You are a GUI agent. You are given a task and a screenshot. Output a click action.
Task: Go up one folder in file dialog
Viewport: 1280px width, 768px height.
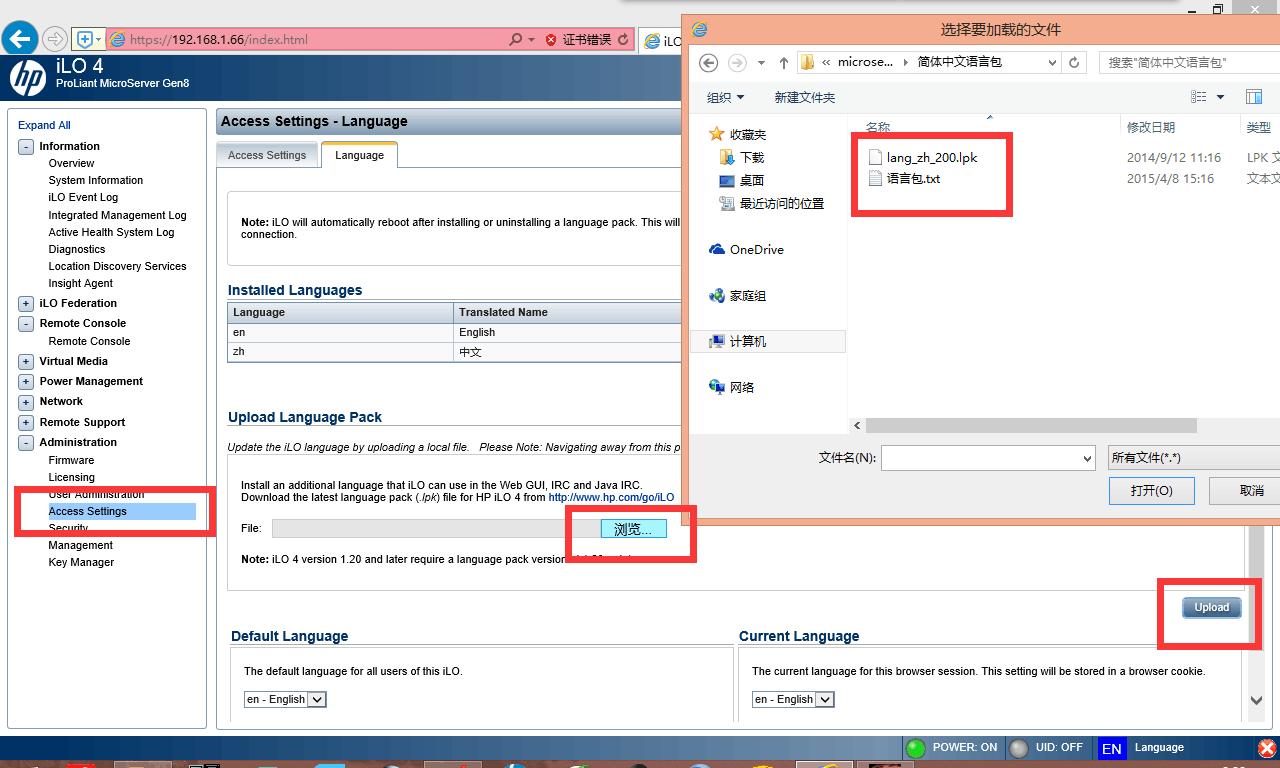click(x=783, y=62)
